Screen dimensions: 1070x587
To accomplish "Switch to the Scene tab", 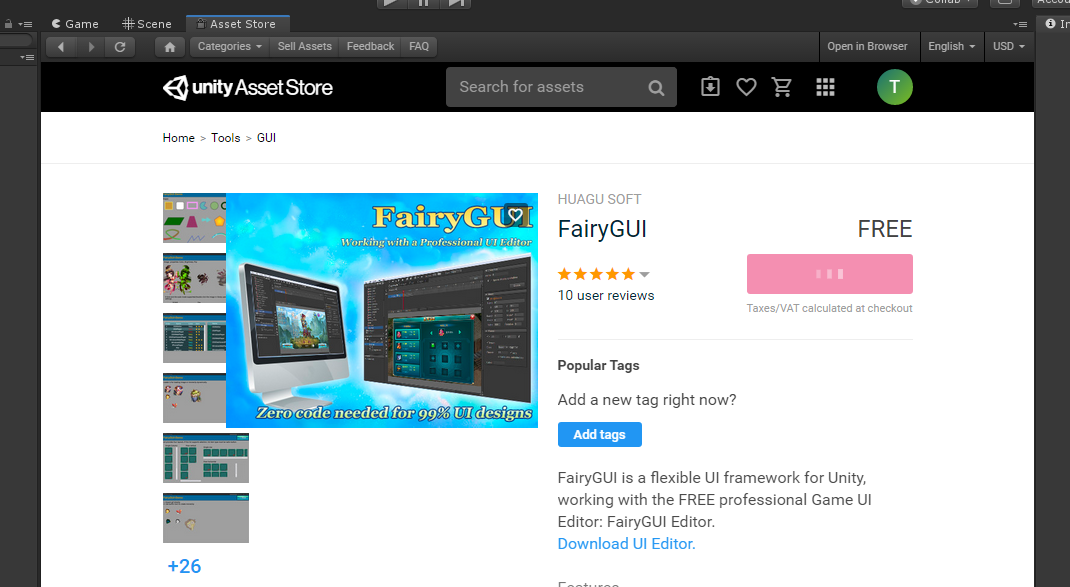I will (x=147, y=24).
